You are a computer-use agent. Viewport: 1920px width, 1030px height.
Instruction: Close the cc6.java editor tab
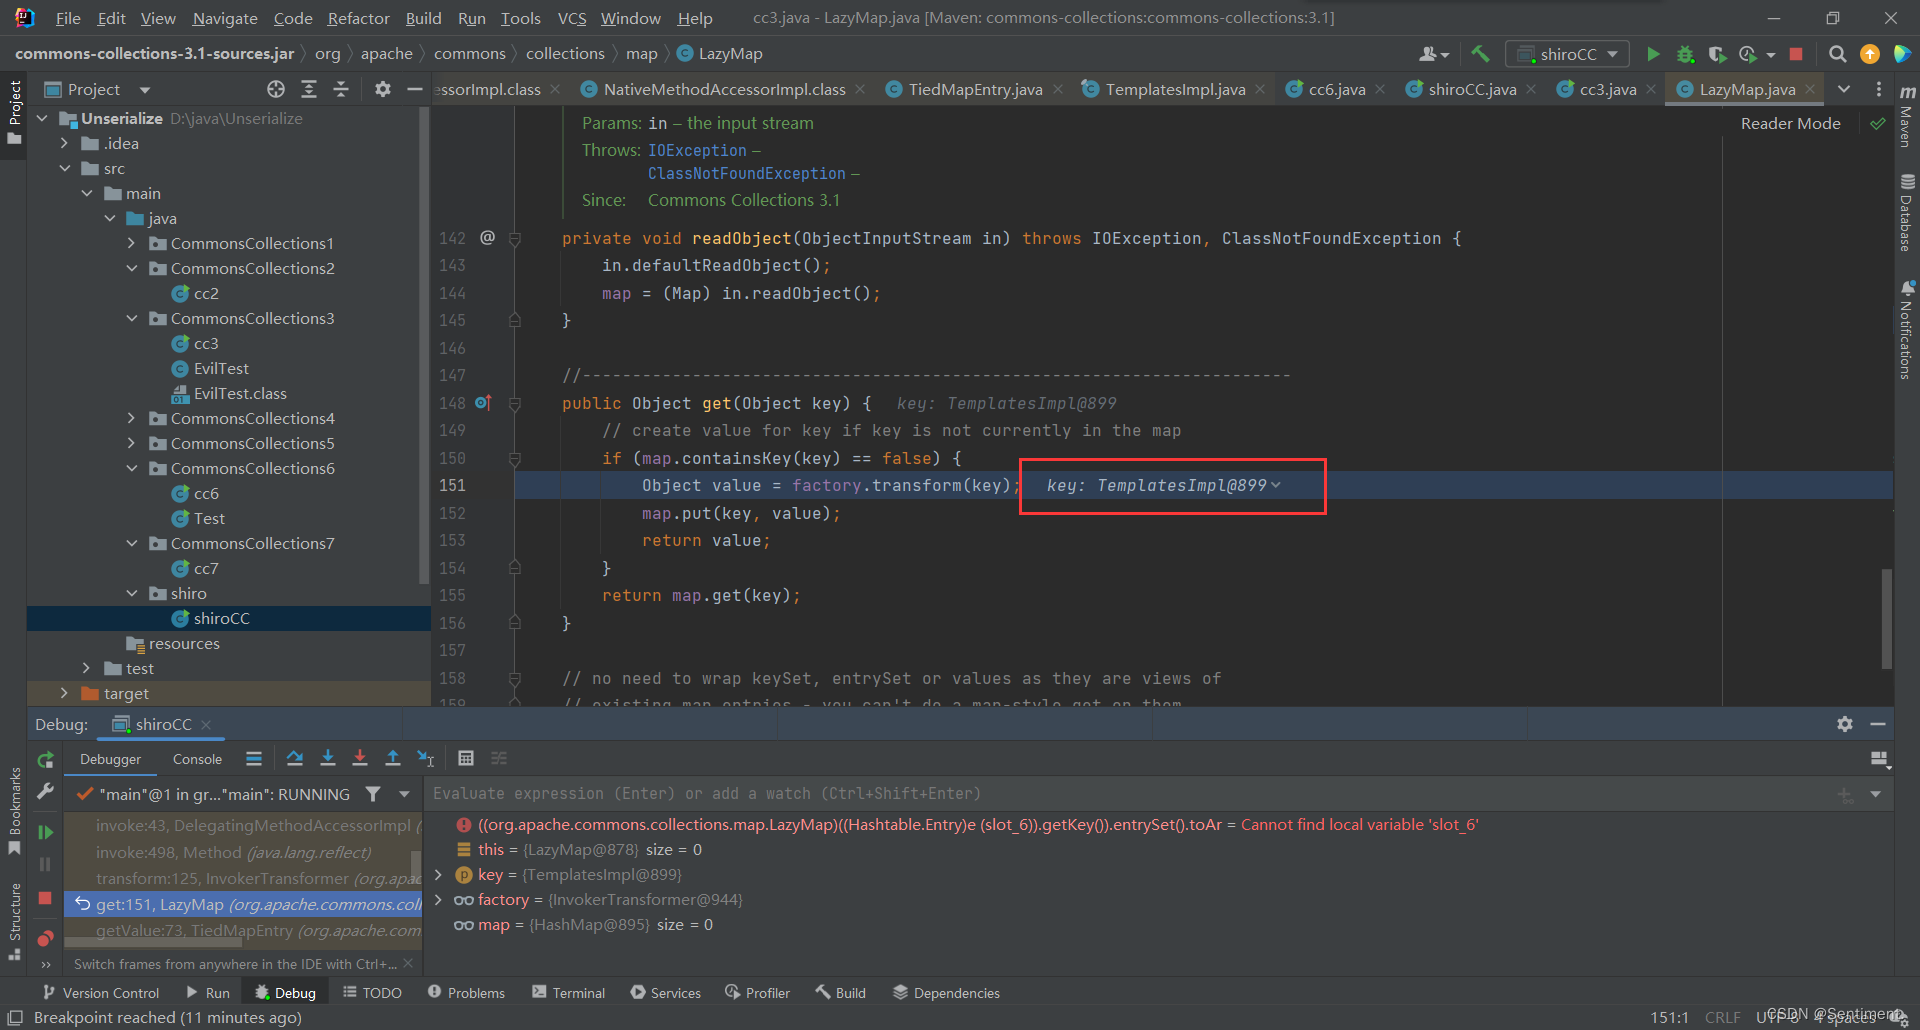point(1380,89)
